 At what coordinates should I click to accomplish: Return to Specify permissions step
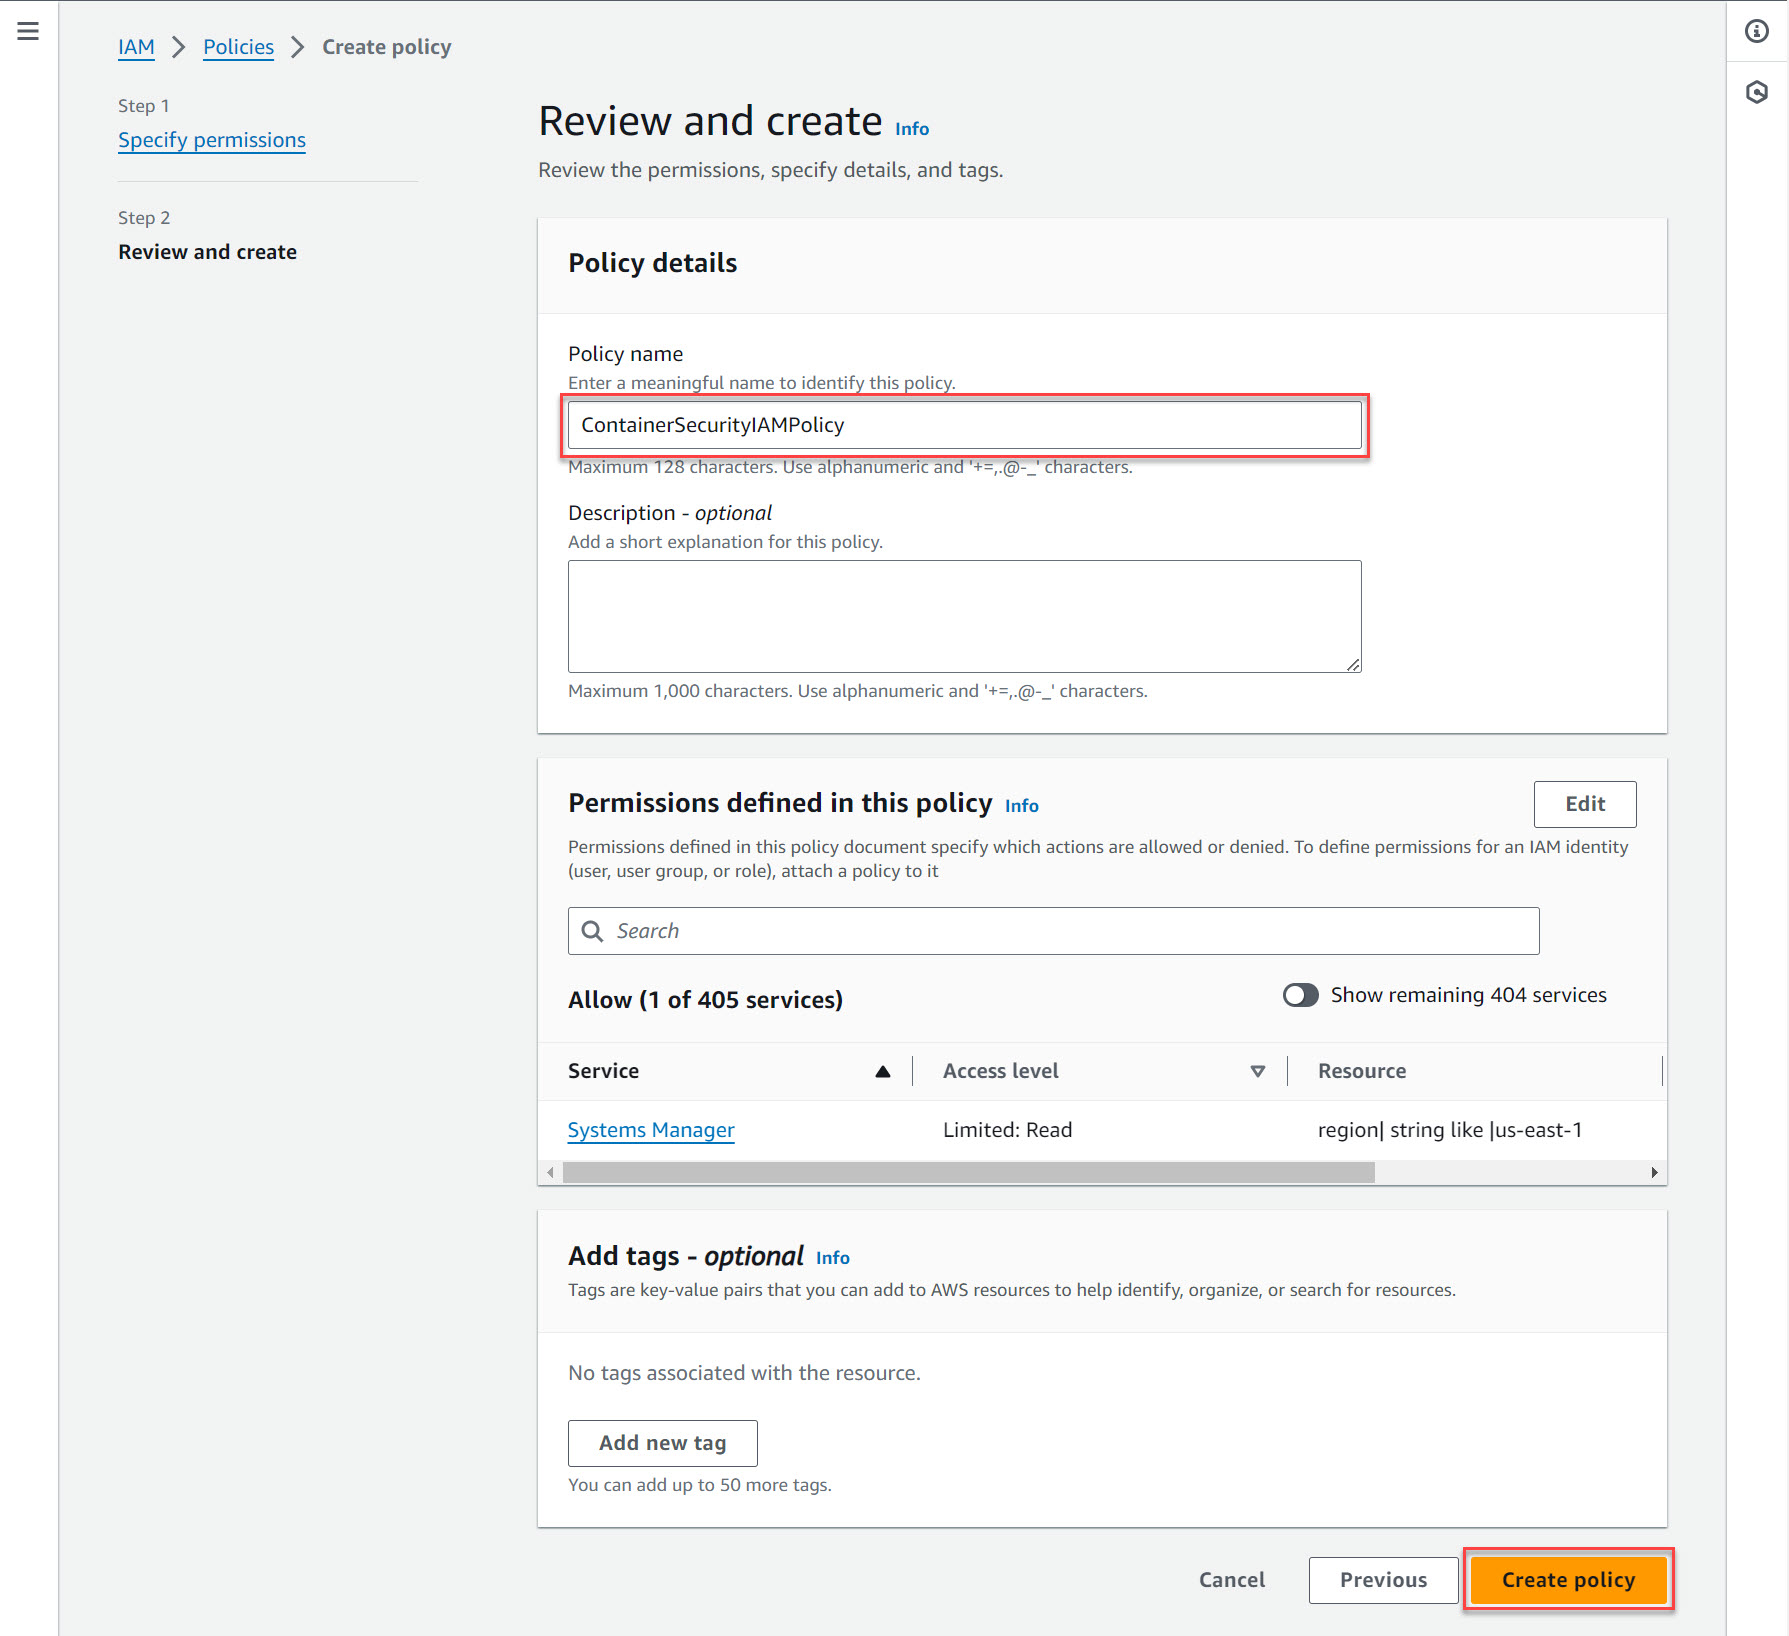(212, 140)
